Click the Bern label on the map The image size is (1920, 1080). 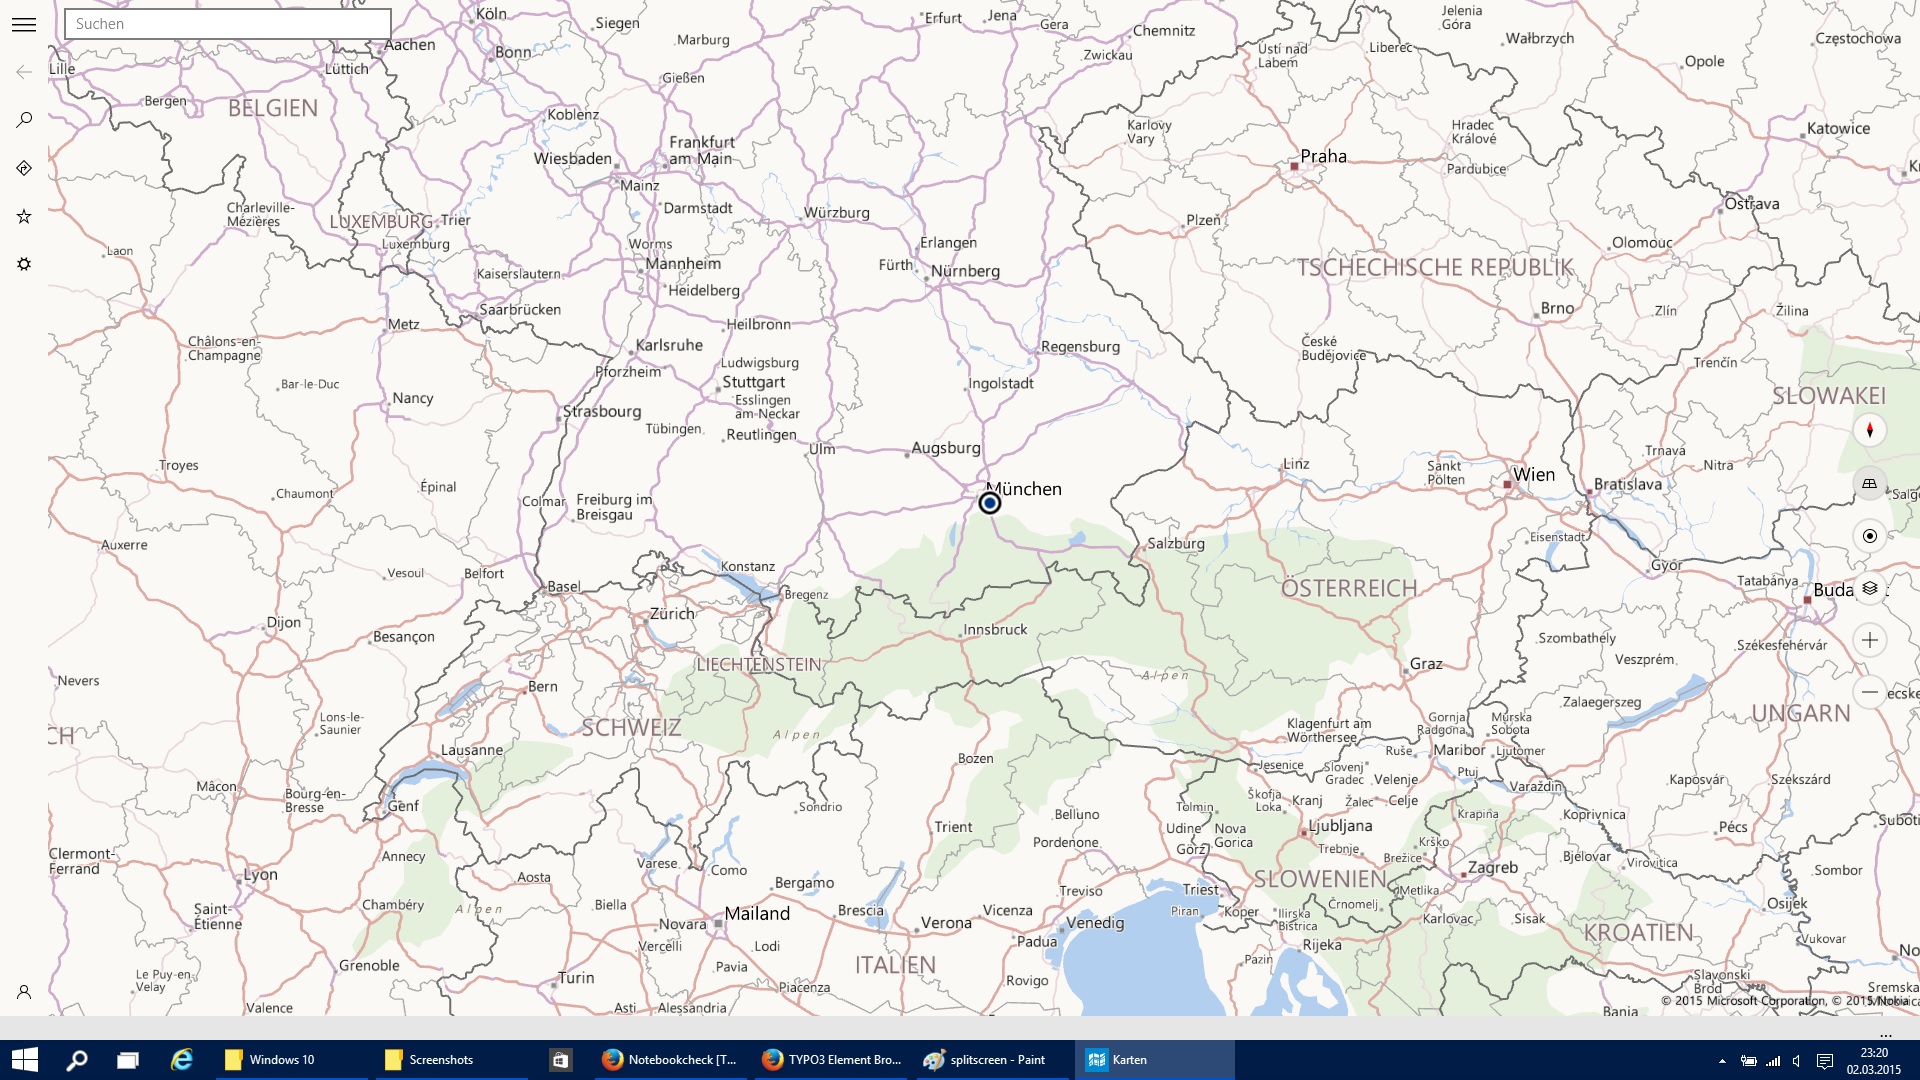coord(543,687)
